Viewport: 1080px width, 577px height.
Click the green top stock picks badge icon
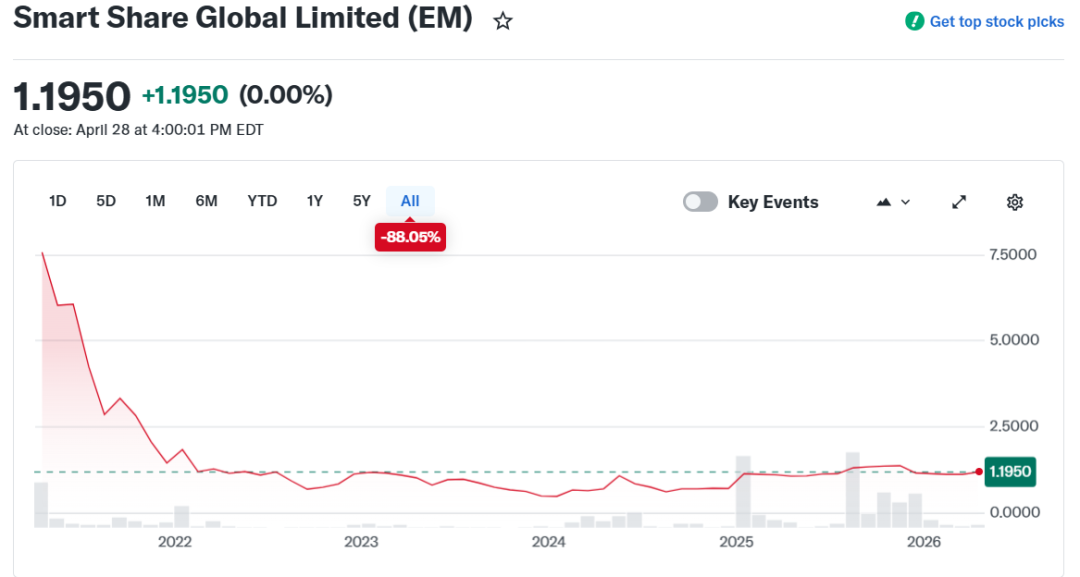[915, 21]
